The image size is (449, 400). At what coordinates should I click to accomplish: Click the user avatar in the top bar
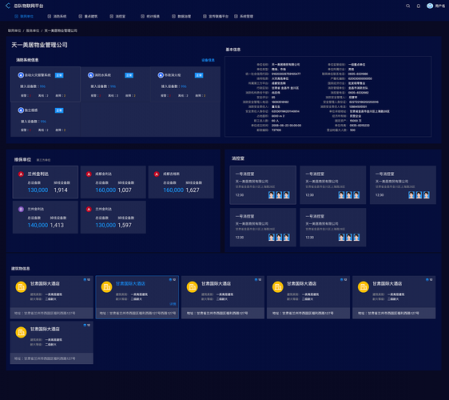(x=430, y=6)
